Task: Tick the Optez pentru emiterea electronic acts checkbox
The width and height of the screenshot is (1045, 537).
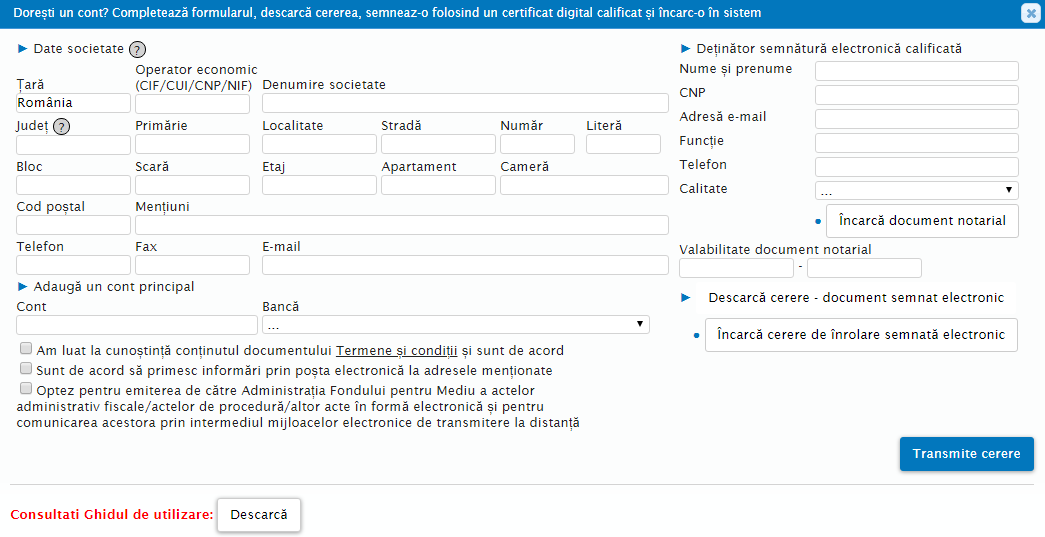Action: [26, 388]
